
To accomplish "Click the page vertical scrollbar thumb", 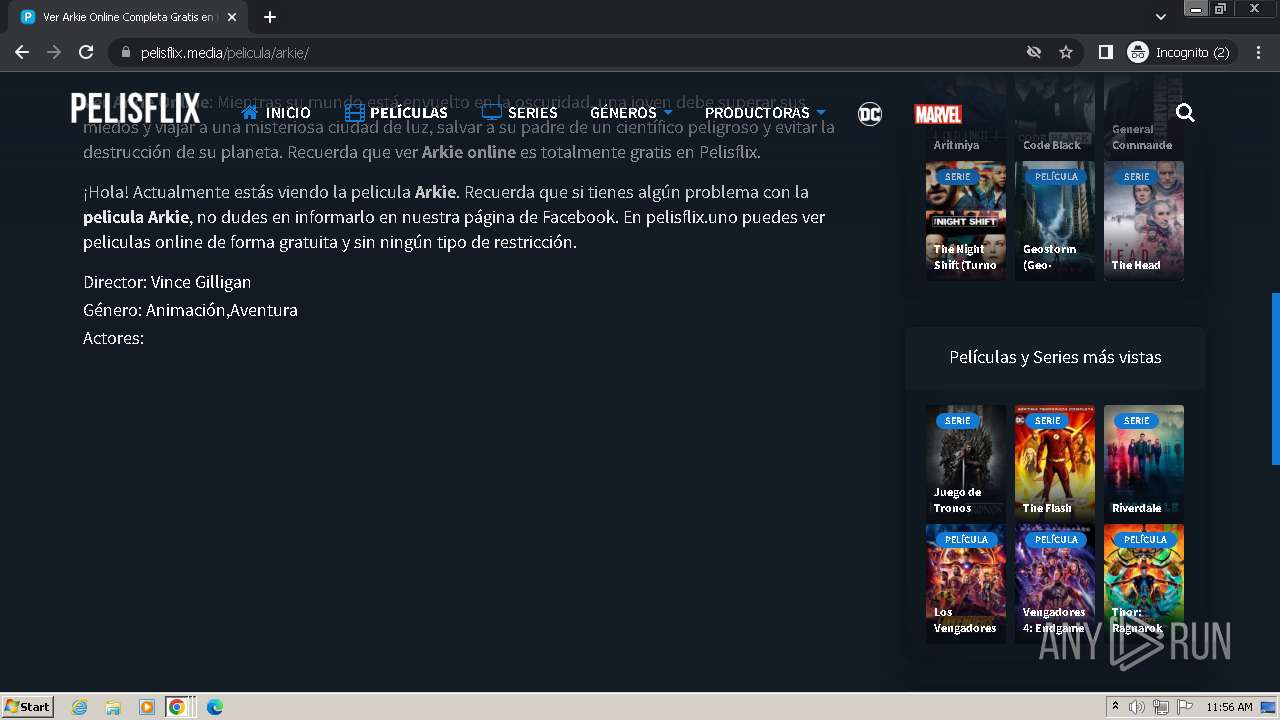I will tap(1275, 379).
